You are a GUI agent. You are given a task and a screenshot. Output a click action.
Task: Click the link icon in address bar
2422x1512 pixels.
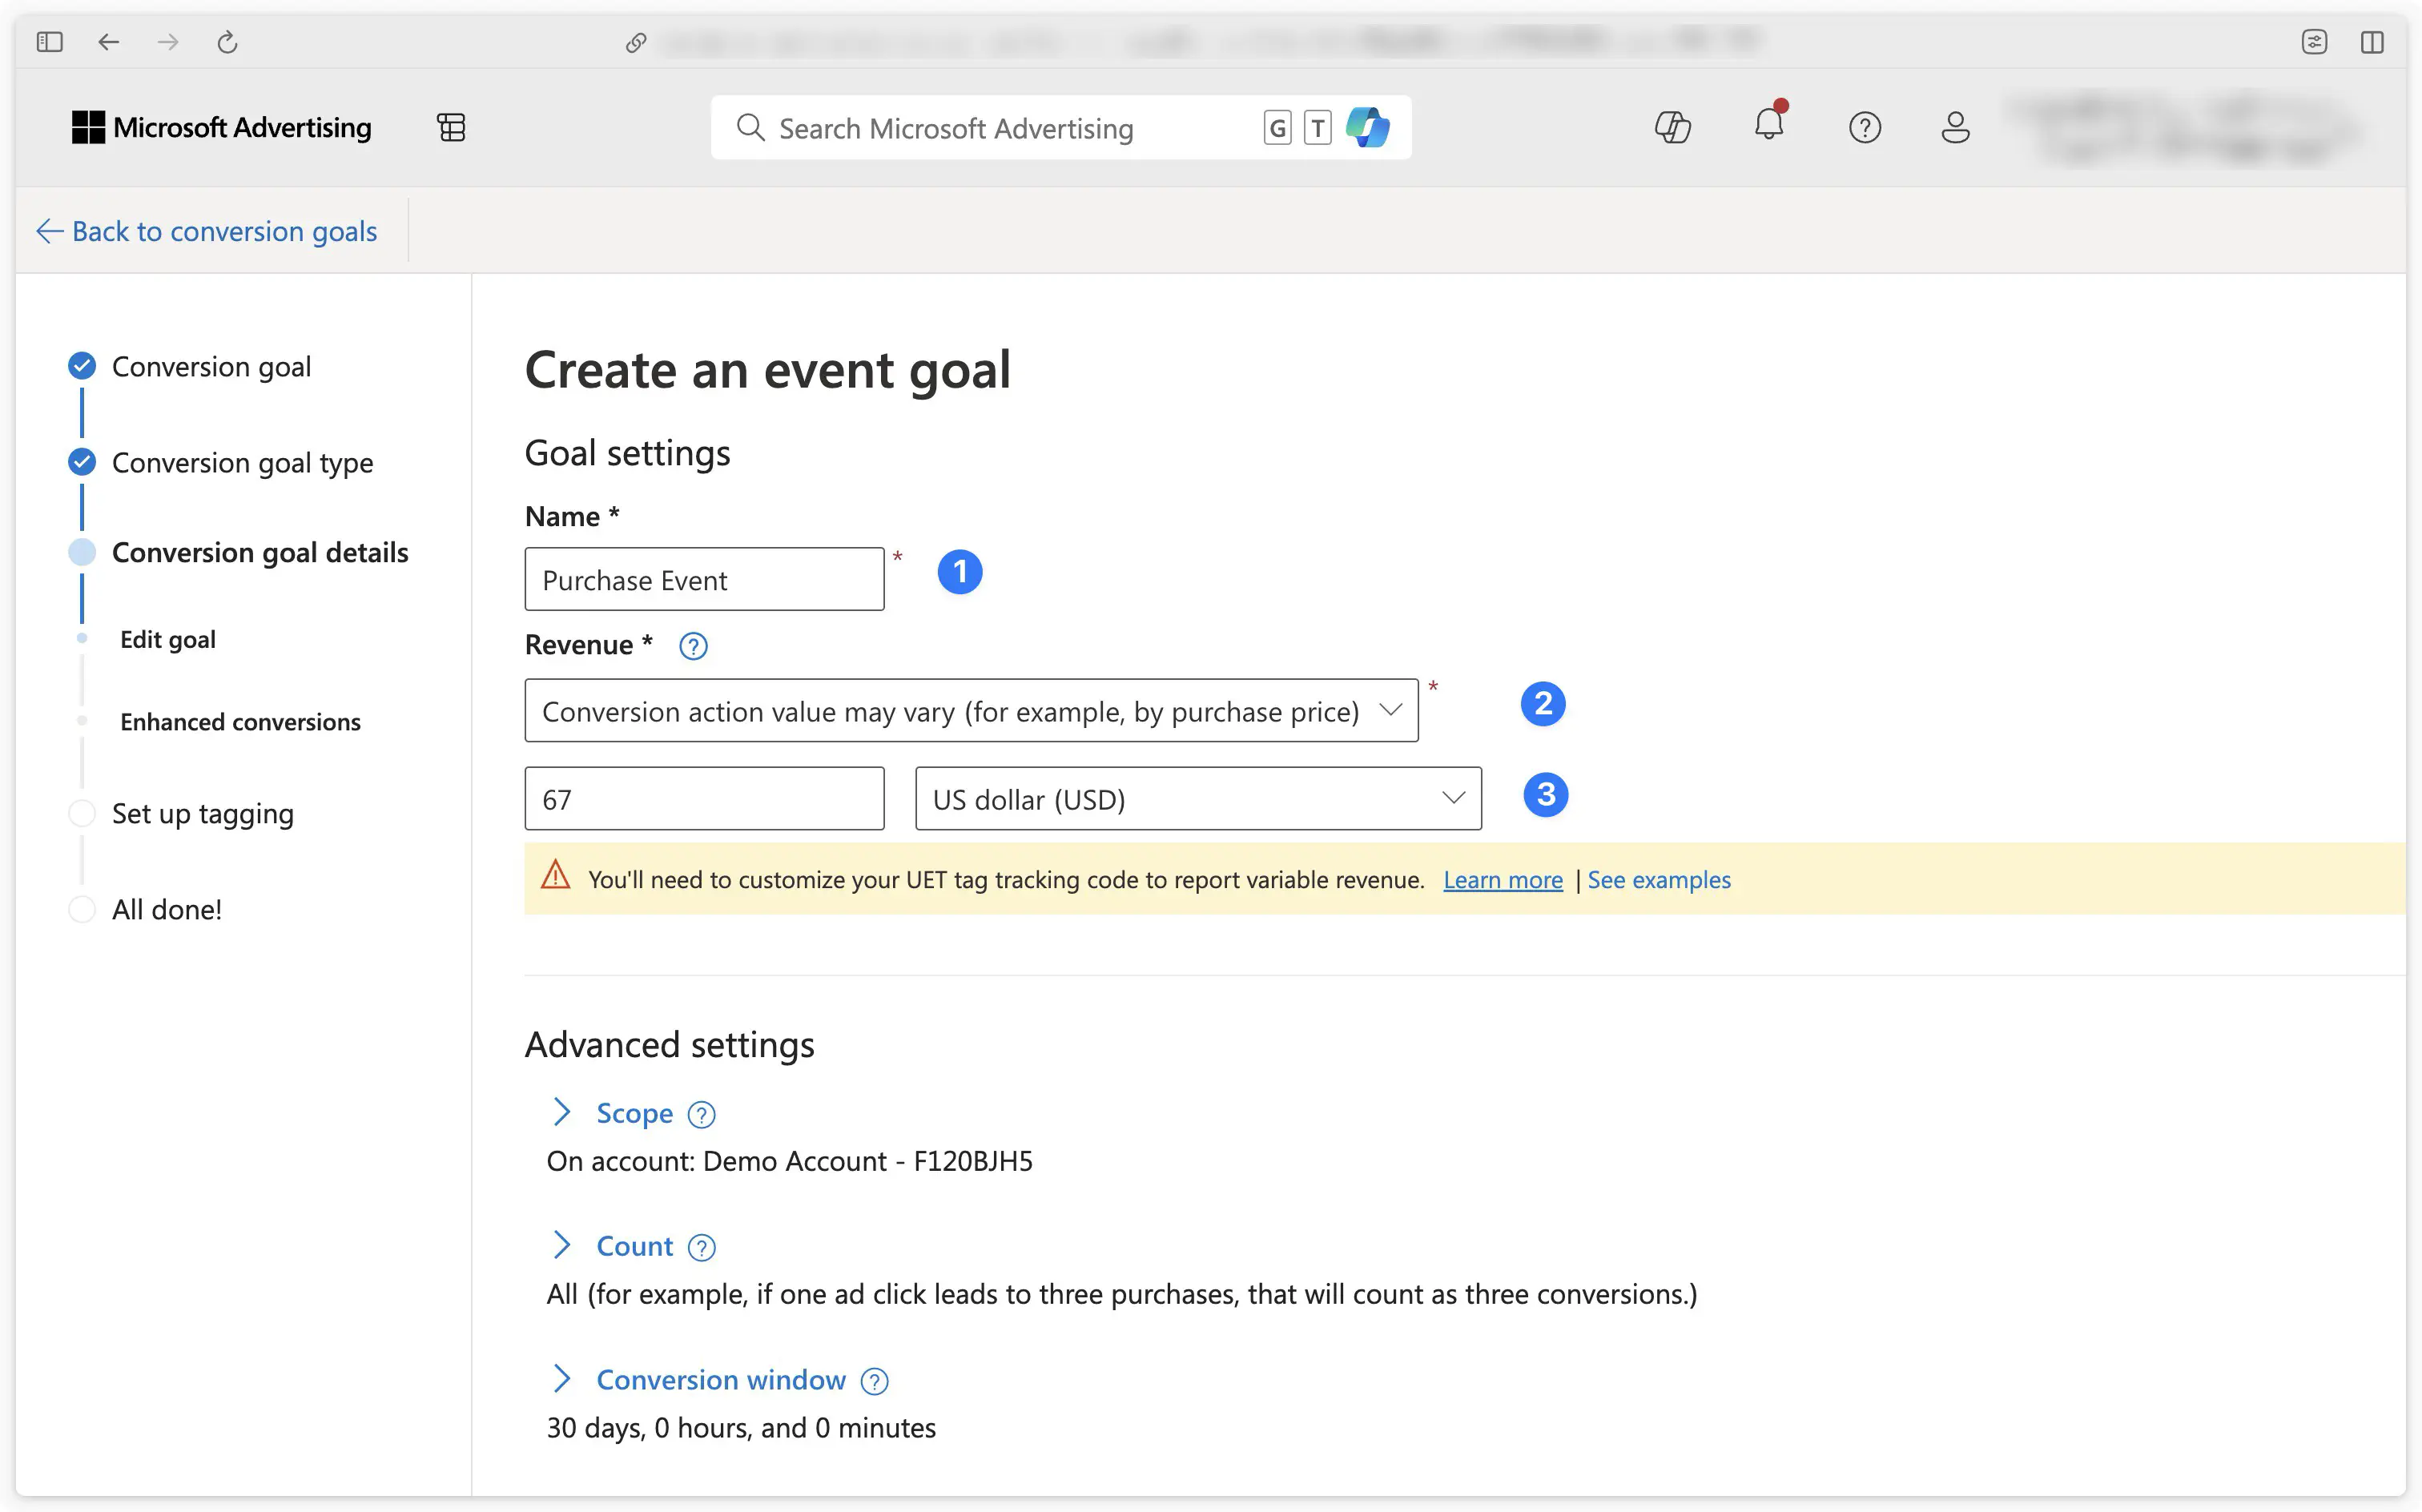point(636,42)
